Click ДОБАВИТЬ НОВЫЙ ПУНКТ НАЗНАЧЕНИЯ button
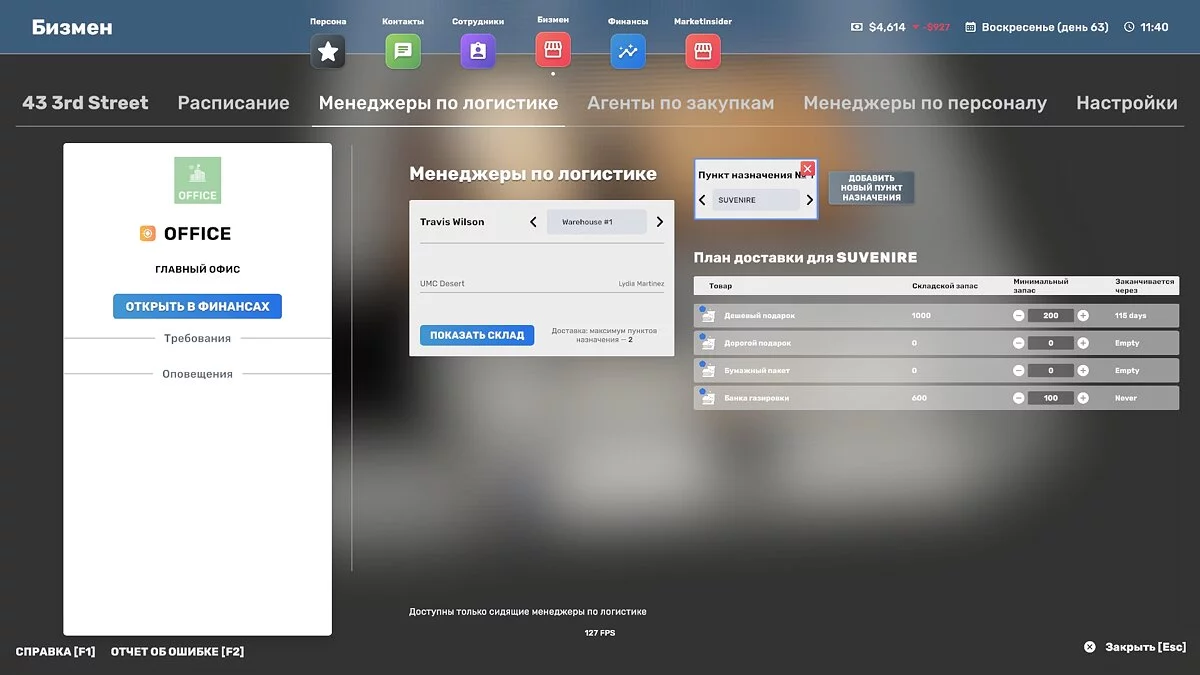This screenshot has height=675, width=1200. pos(871,188)
